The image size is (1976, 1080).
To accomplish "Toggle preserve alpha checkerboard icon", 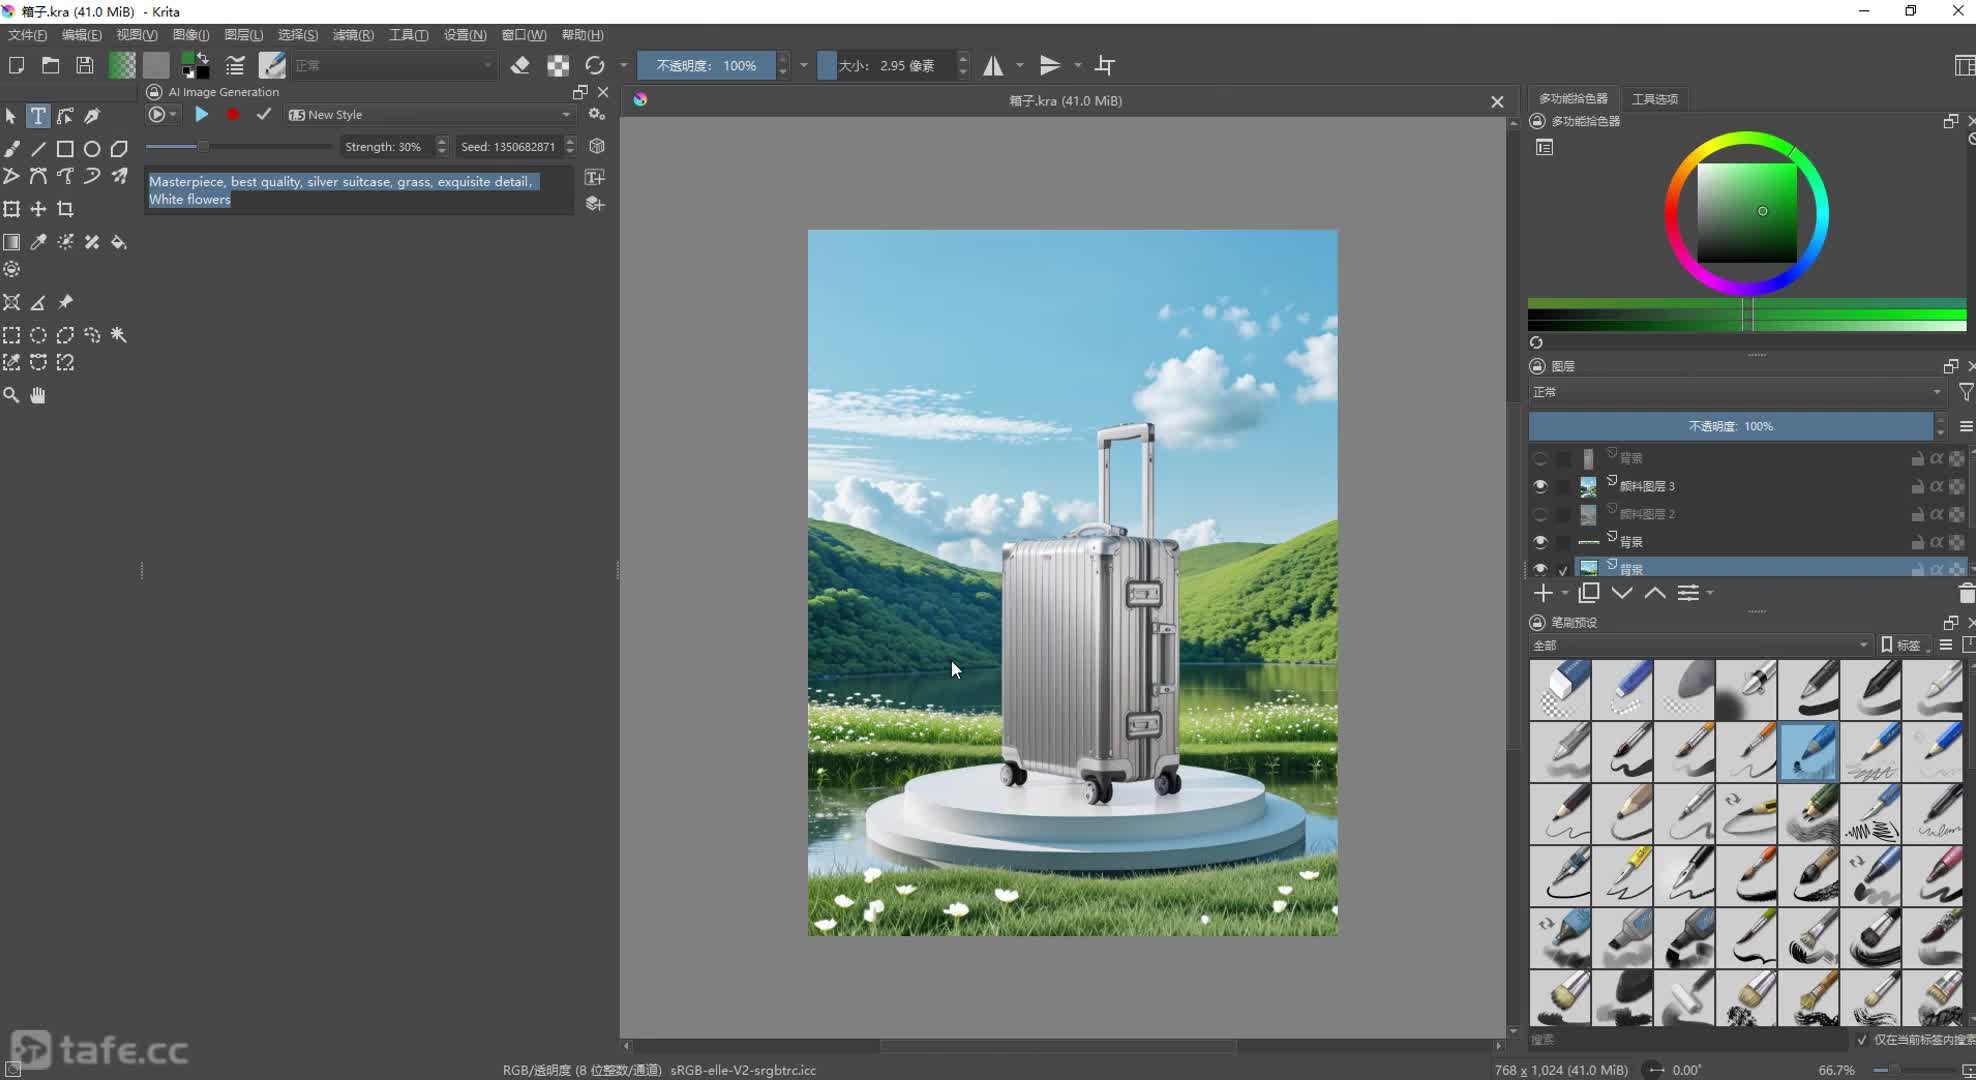I will pos(558,66).
